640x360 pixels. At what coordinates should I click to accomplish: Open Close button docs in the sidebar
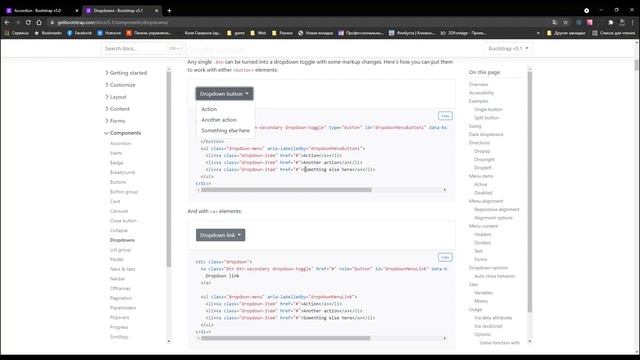click(123, 221)
